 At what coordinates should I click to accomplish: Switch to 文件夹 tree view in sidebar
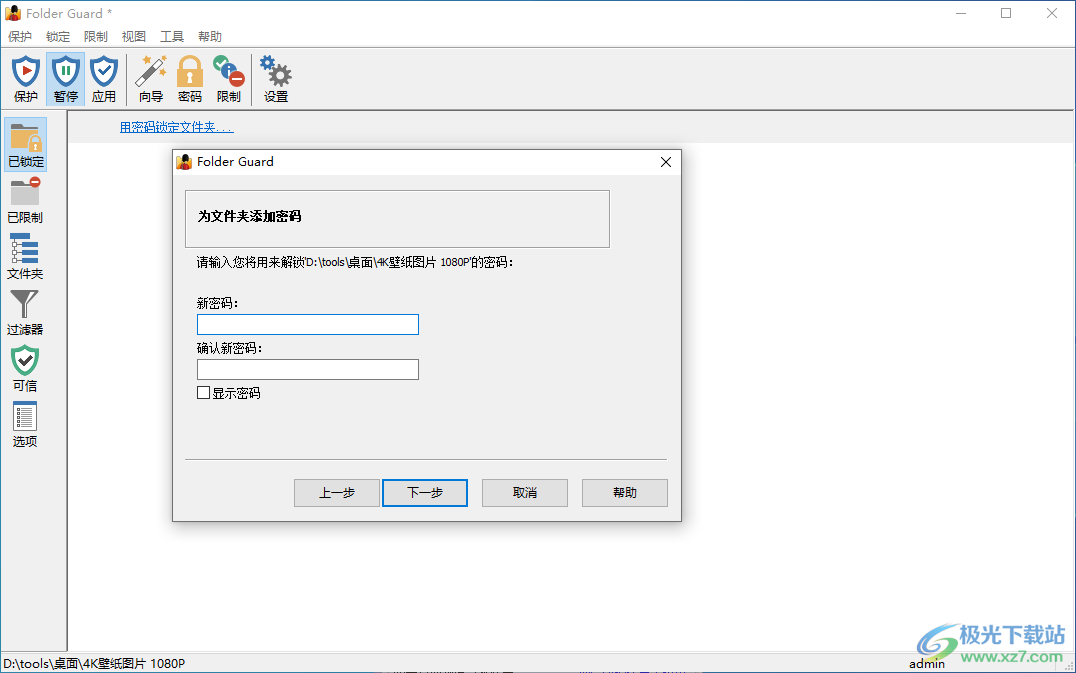coord(25,257)
